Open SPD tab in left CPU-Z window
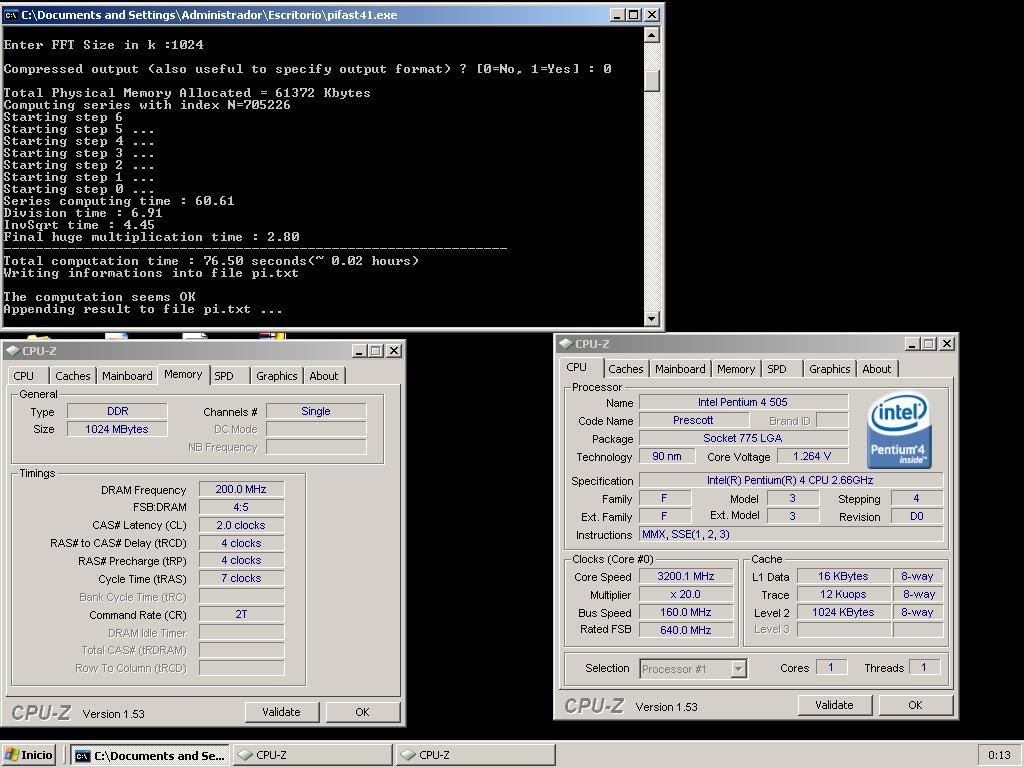The image size is (1024, 768). tap(224, 376)
